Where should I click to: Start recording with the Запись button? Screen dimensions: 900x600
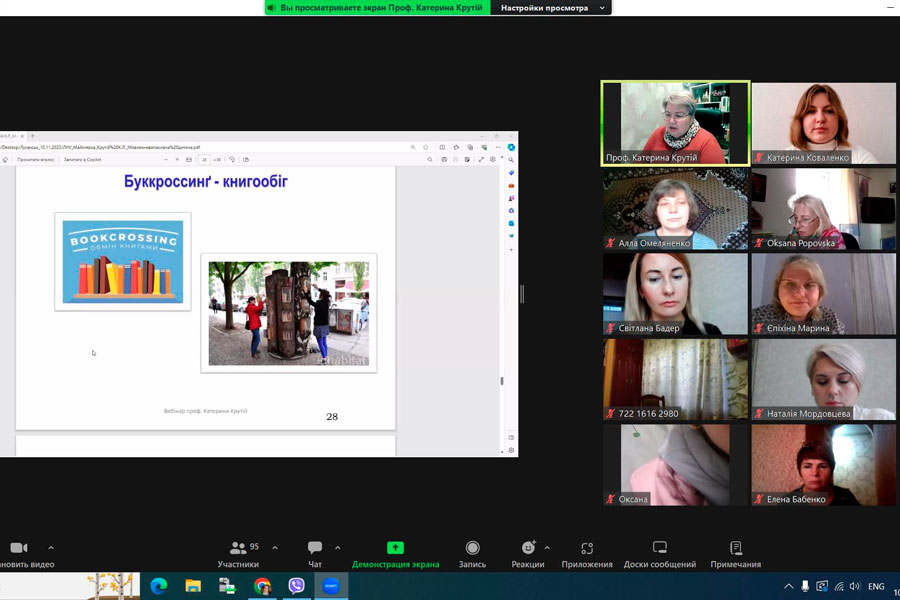(472, 553)
